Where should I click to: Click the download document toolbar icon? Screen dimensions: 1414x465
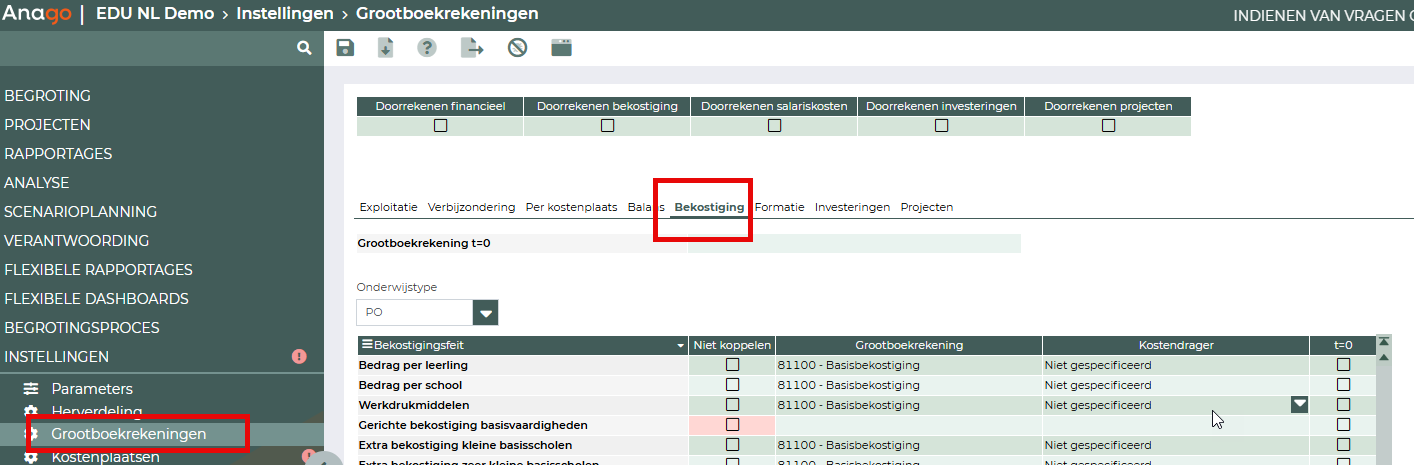click(x=385, y=48)
